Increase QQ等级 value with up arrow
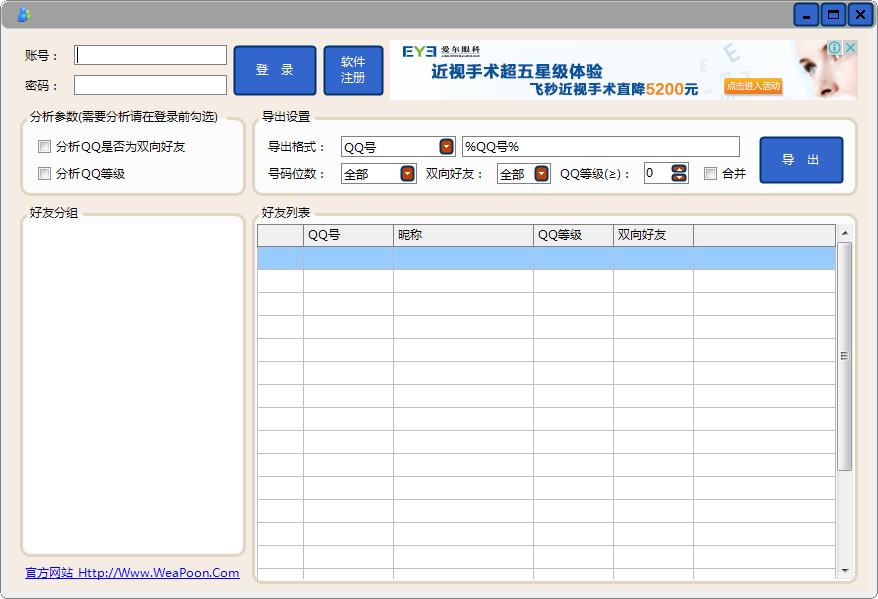 [x=680, y=168]
